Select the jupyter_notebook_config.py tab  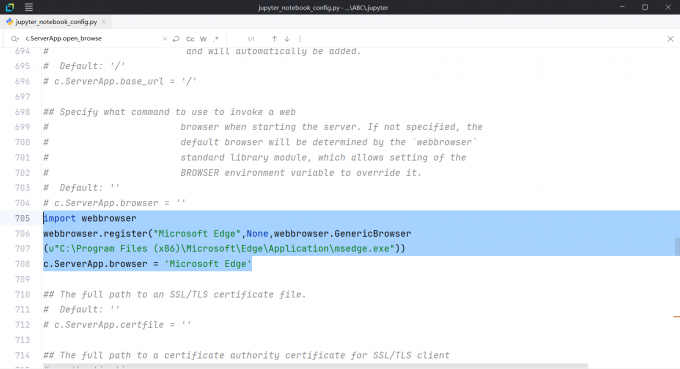[x=56, y=22]
